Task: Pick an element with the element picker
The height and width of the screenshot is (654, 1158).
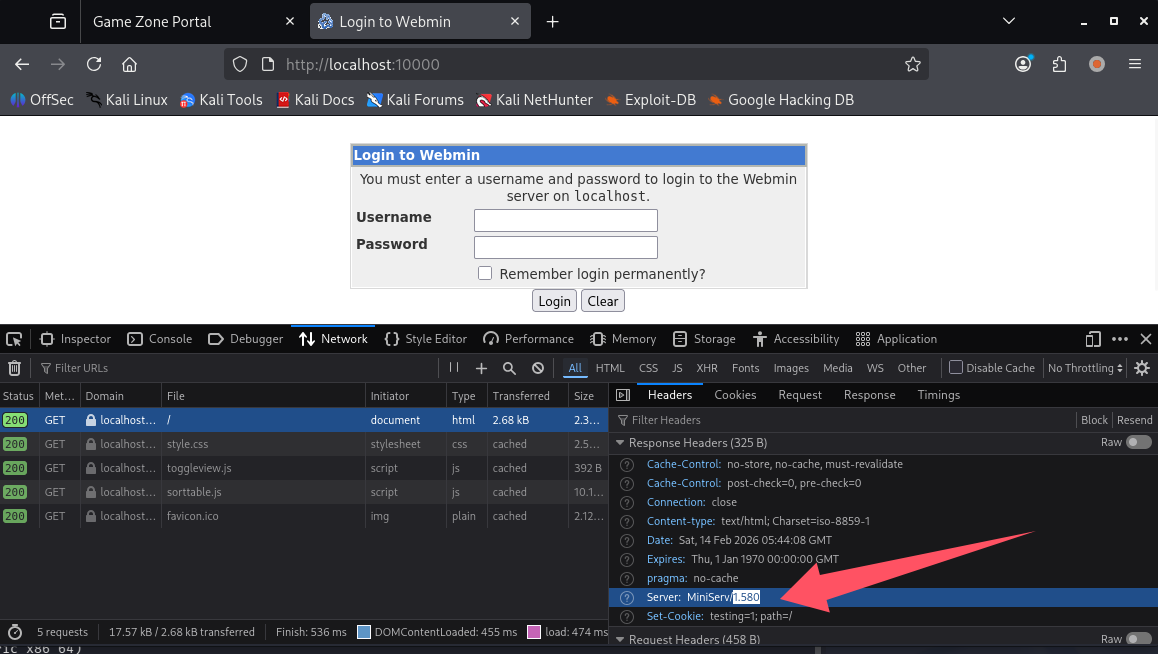Action: [x=14, y=339]
